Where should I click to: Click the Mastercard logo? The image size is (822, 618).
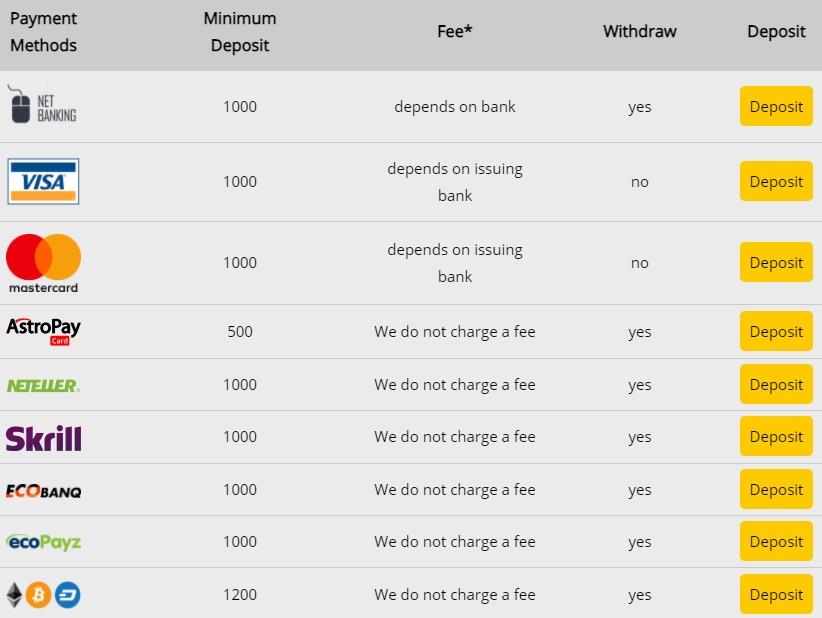43,262
